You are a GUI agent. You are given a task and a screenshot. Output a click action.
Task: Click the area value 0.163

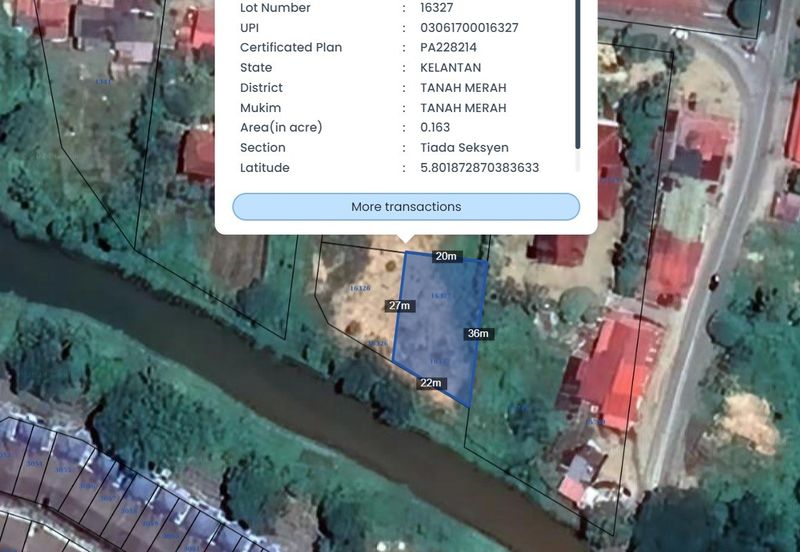click(435, 128)
